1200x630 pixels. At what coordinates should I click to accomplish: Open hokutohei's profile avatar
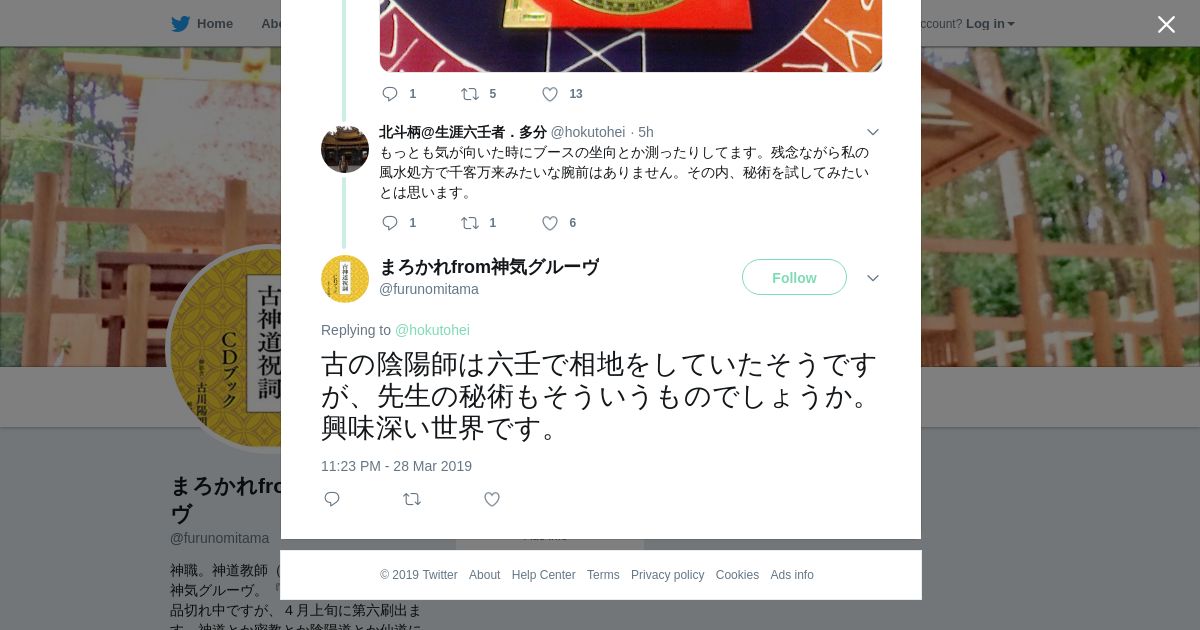345,149
